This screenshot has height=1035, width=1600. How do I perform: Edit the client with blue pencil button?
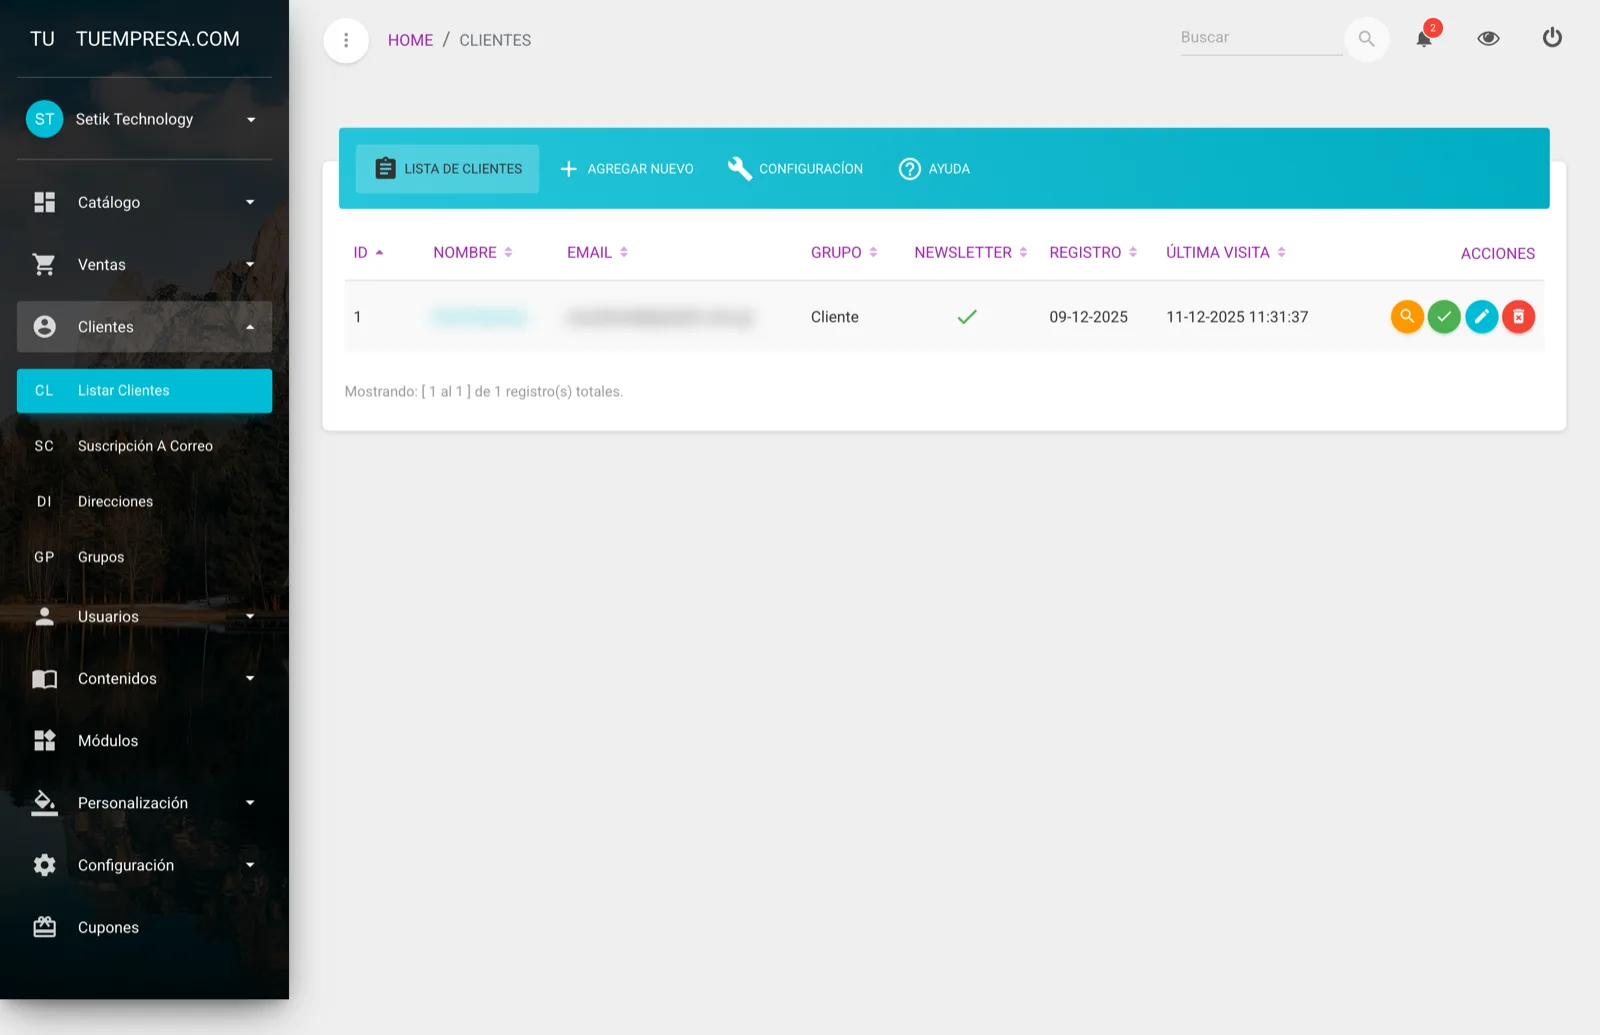(x=1481, y=317)
